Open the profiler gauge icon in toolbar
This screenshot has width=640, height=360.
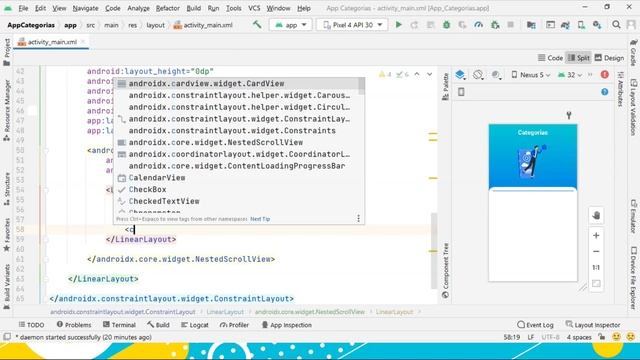tap(478, 25)
